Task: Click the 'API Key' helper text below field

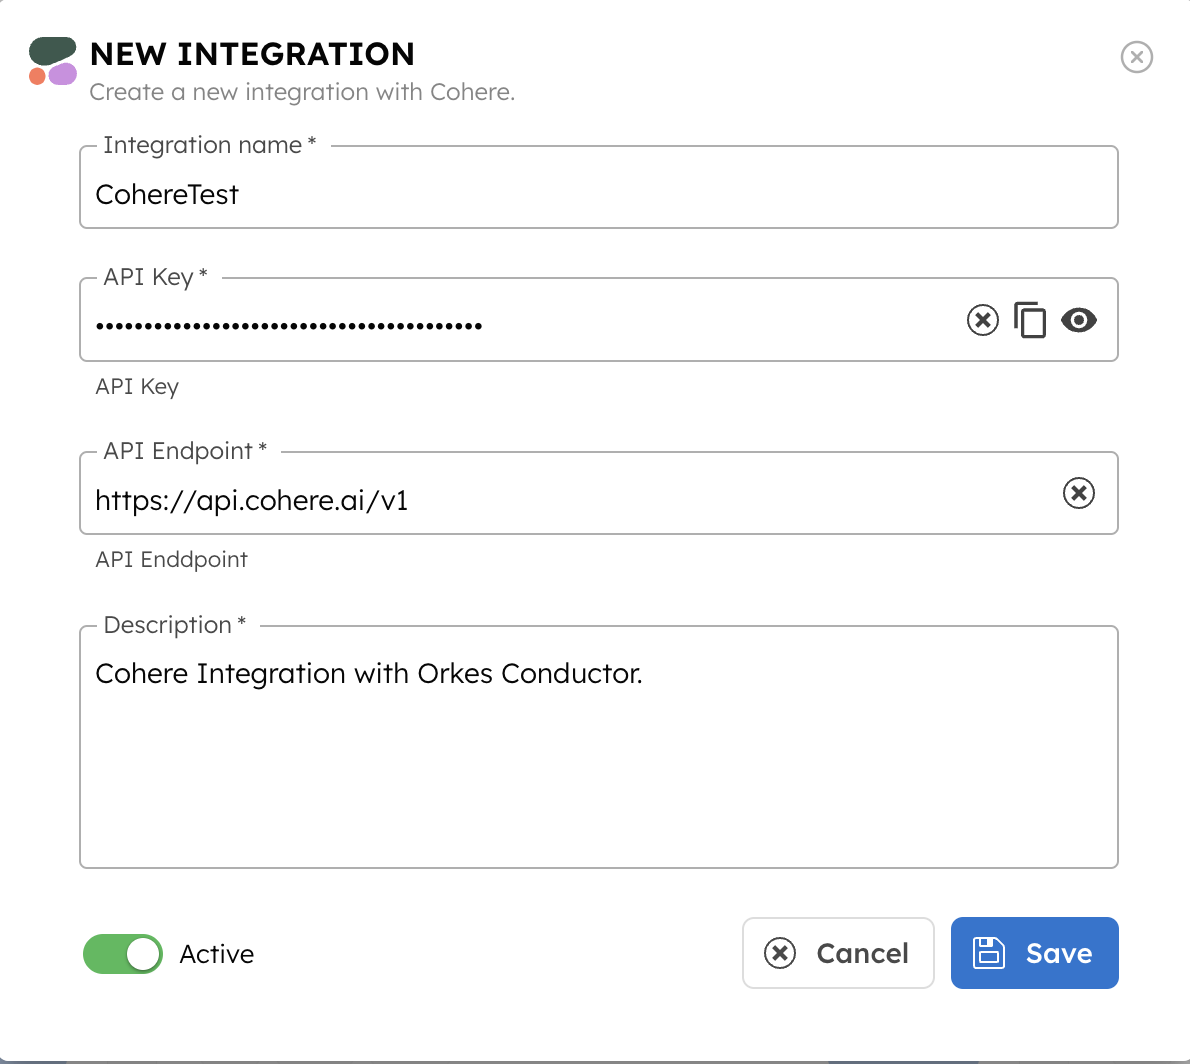Action: tap(137, 387)
